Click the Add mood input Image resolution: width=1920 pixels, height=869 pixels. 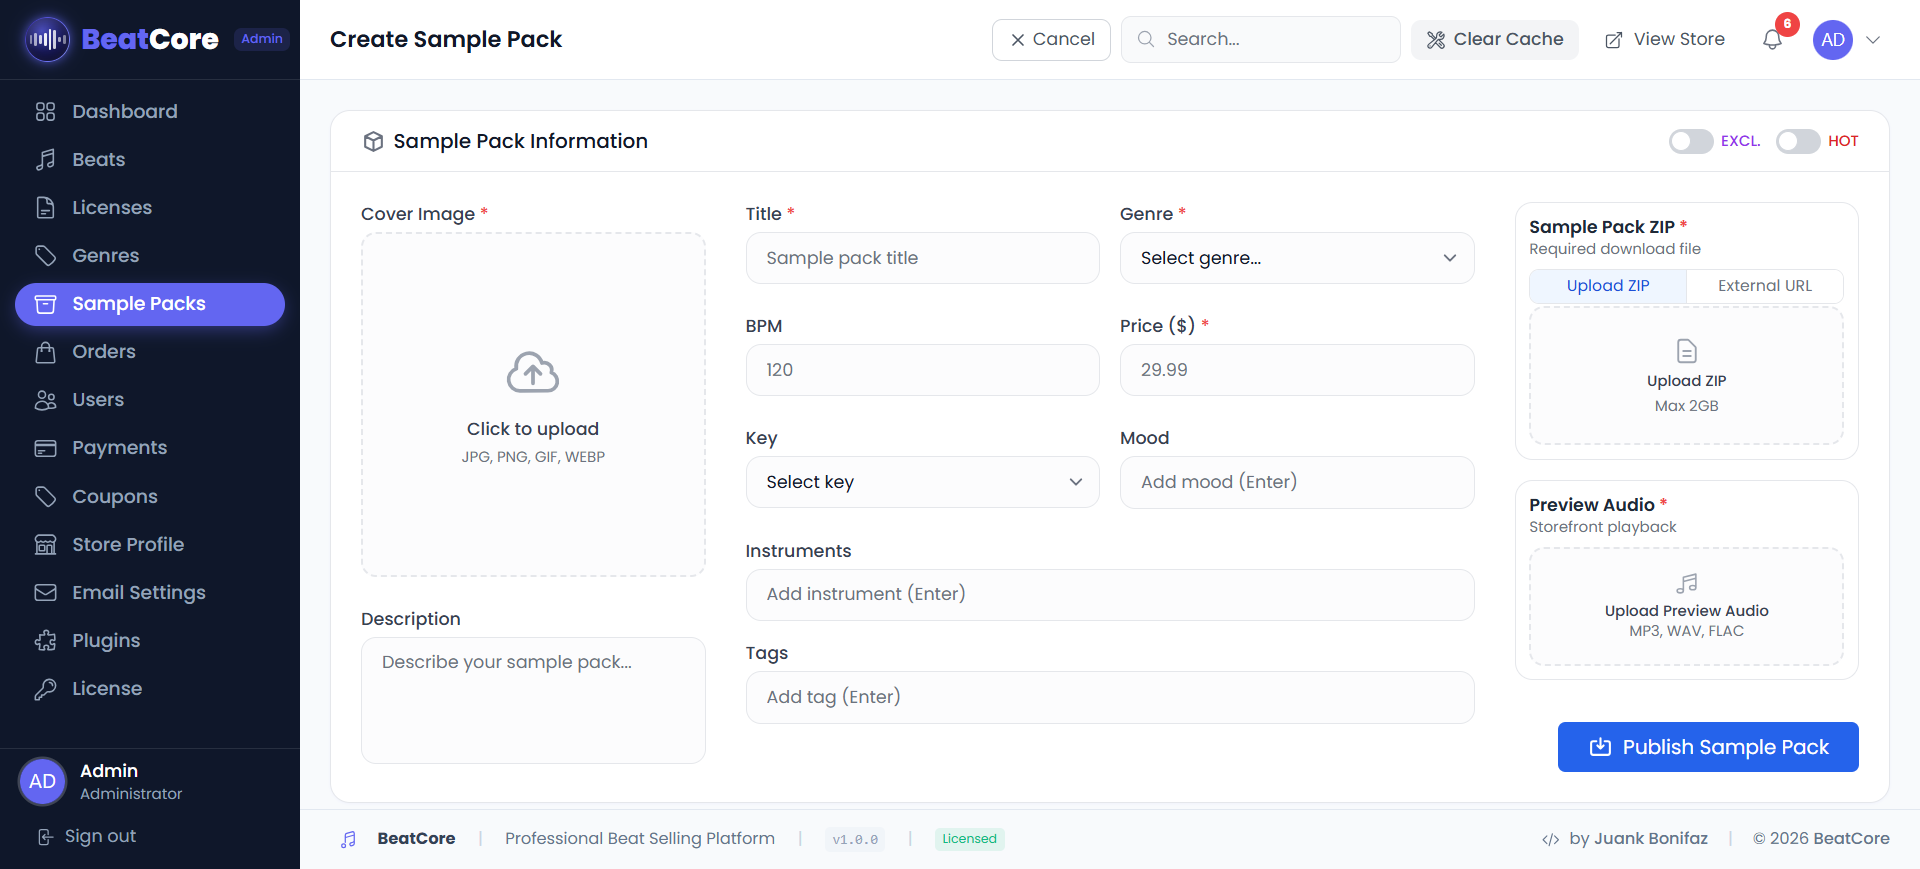tap(1297, 482)
